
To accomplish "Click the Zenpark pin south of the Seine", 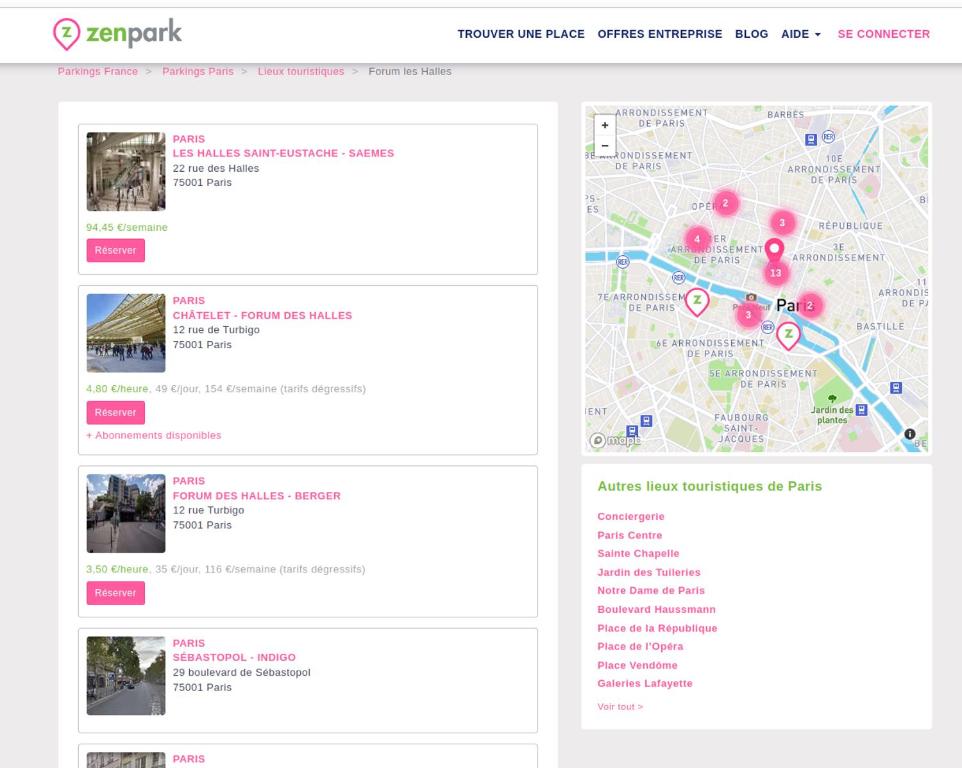I will [788, 336].
